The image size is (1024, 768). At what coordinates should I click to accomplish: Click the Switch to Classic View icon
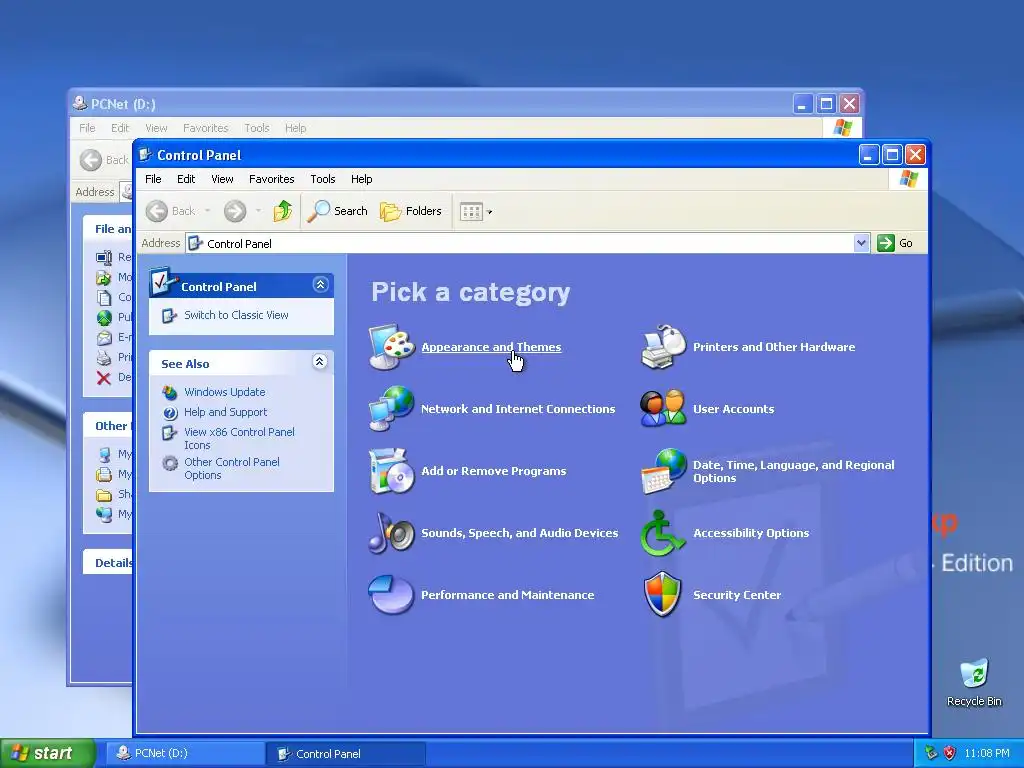(x=169, y=315)
